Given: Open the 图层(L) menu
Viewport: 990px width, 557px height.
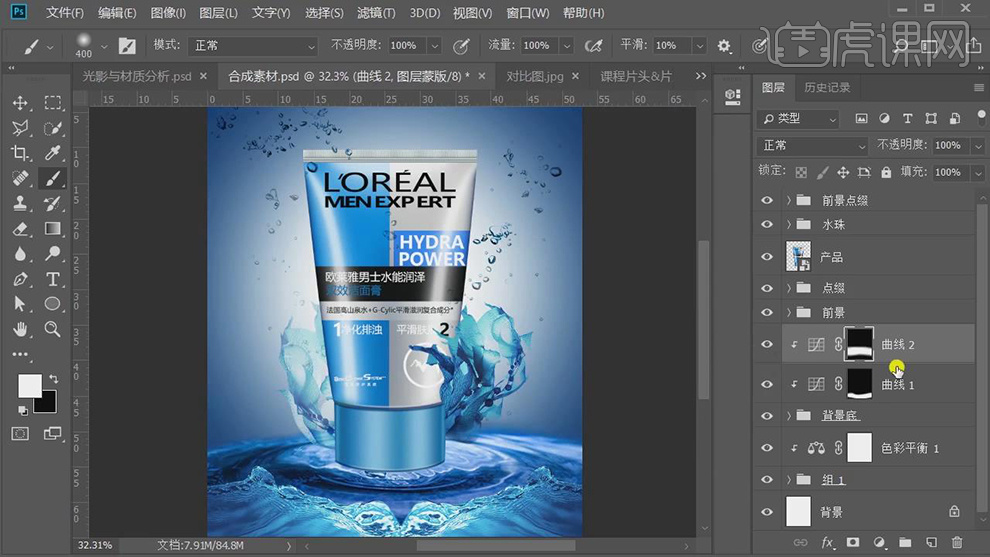Looking at the screenshot, I should point(218,13).
